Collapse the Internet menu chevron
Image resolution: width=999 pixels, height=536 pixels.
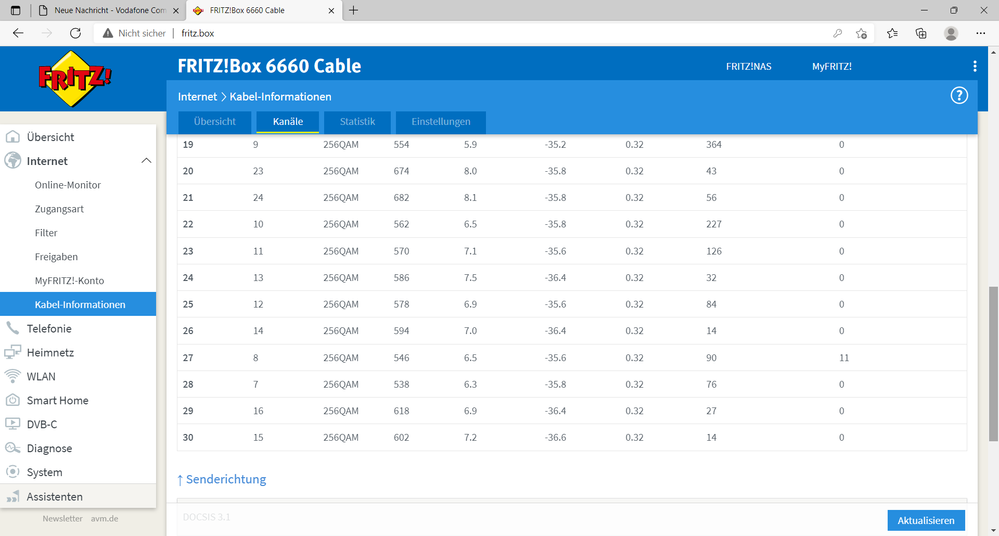tap(146, 161)
